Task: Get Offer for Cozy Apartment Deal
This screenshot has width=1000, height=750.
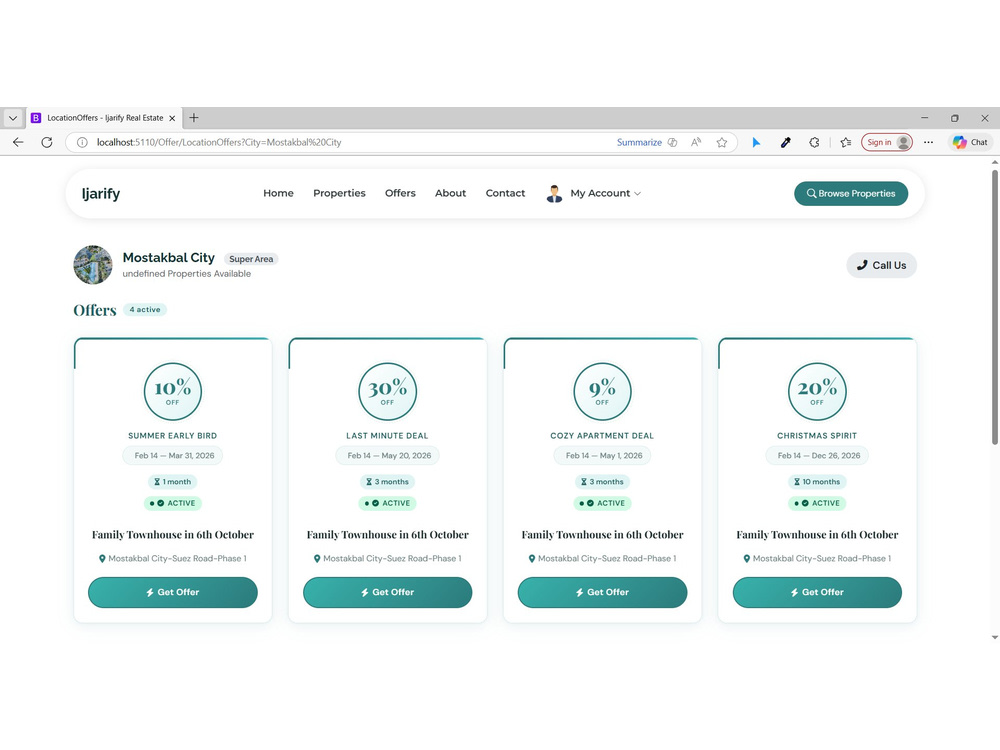Action: [x=603, y=592]
